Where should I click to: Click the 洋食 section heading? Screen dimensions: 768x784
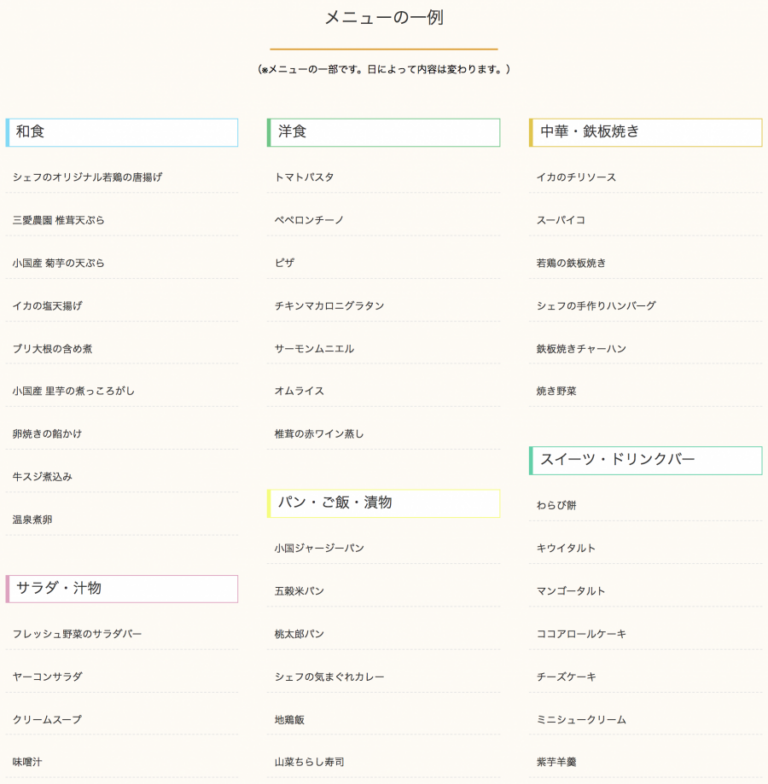pyautogui.click(x=293, y=132)
